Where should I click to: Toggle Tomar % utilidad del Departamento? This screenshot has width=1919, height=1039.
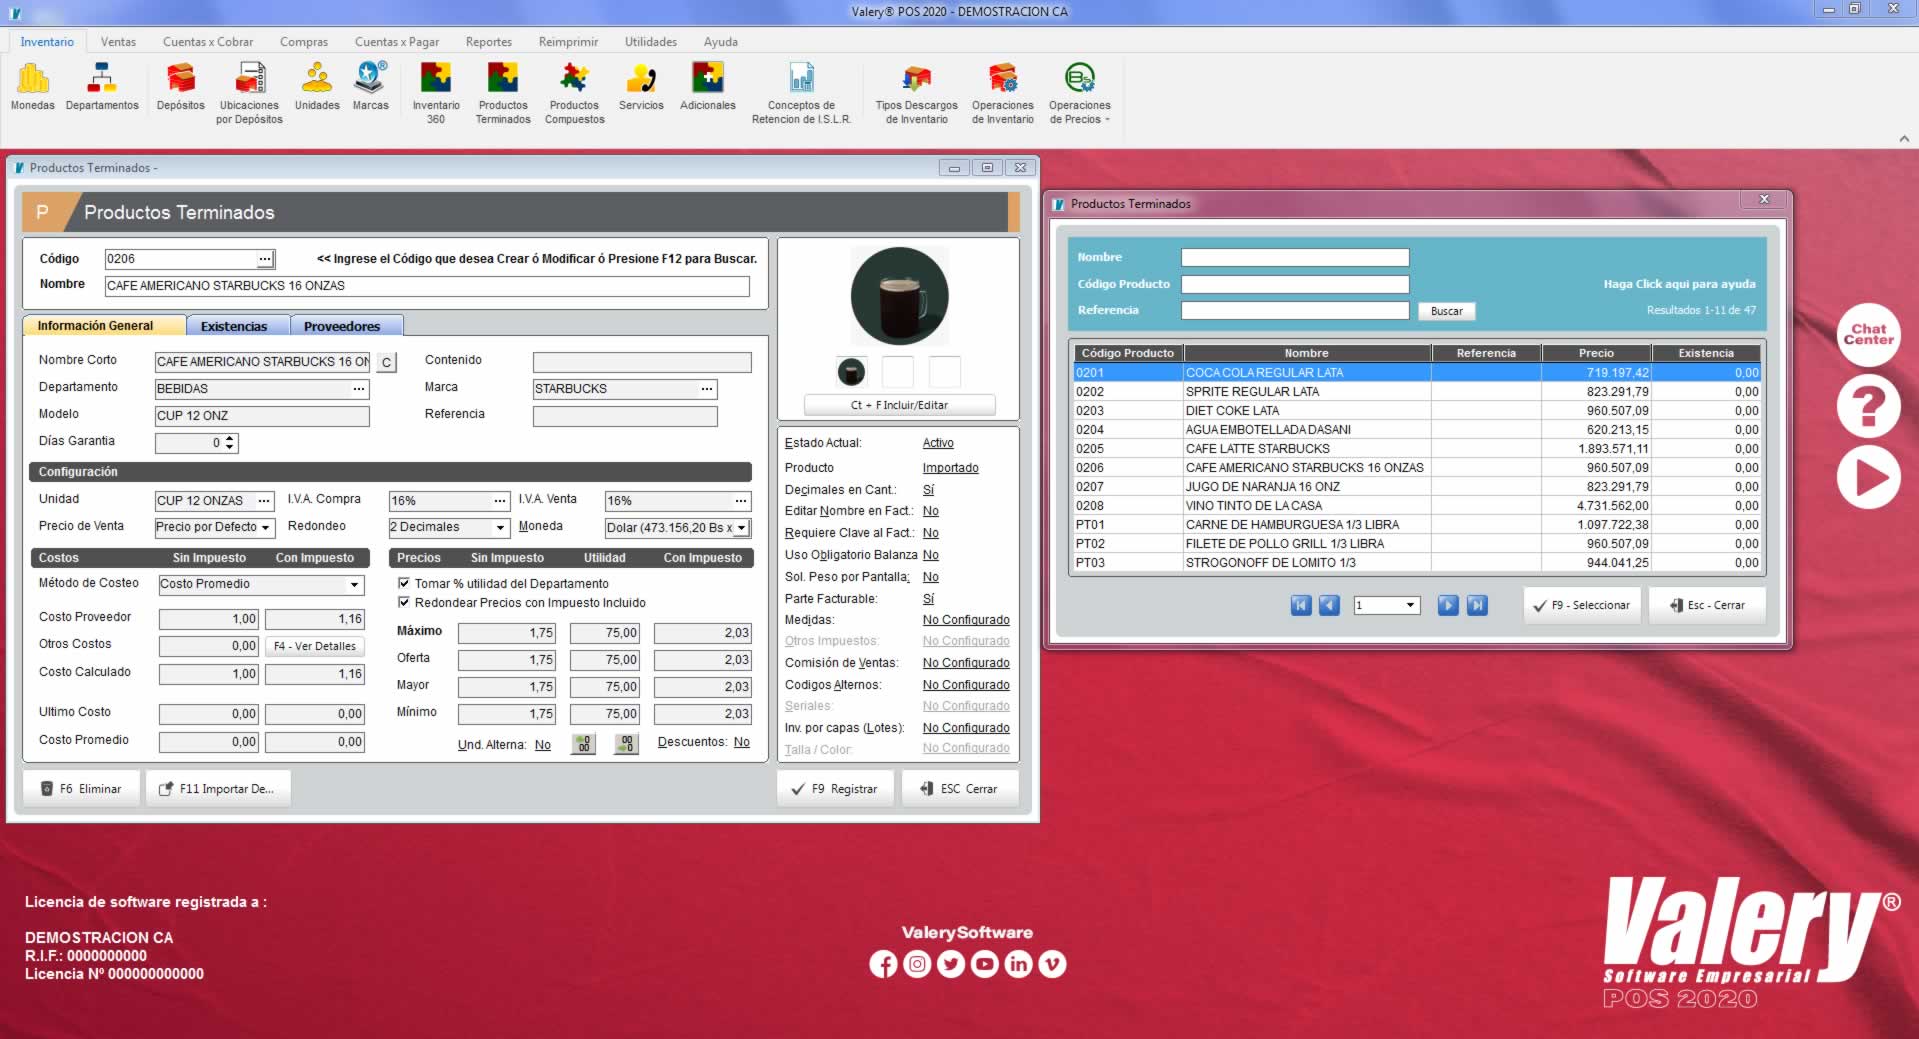click(404, 583)
